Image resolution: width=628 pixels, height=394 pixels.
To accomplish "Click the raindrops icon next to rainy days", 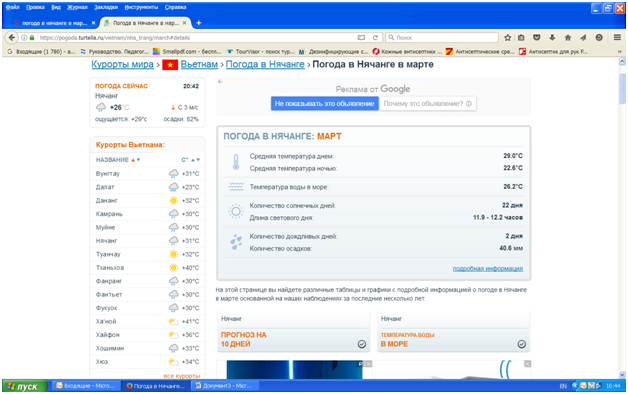I will coord(236,242).
